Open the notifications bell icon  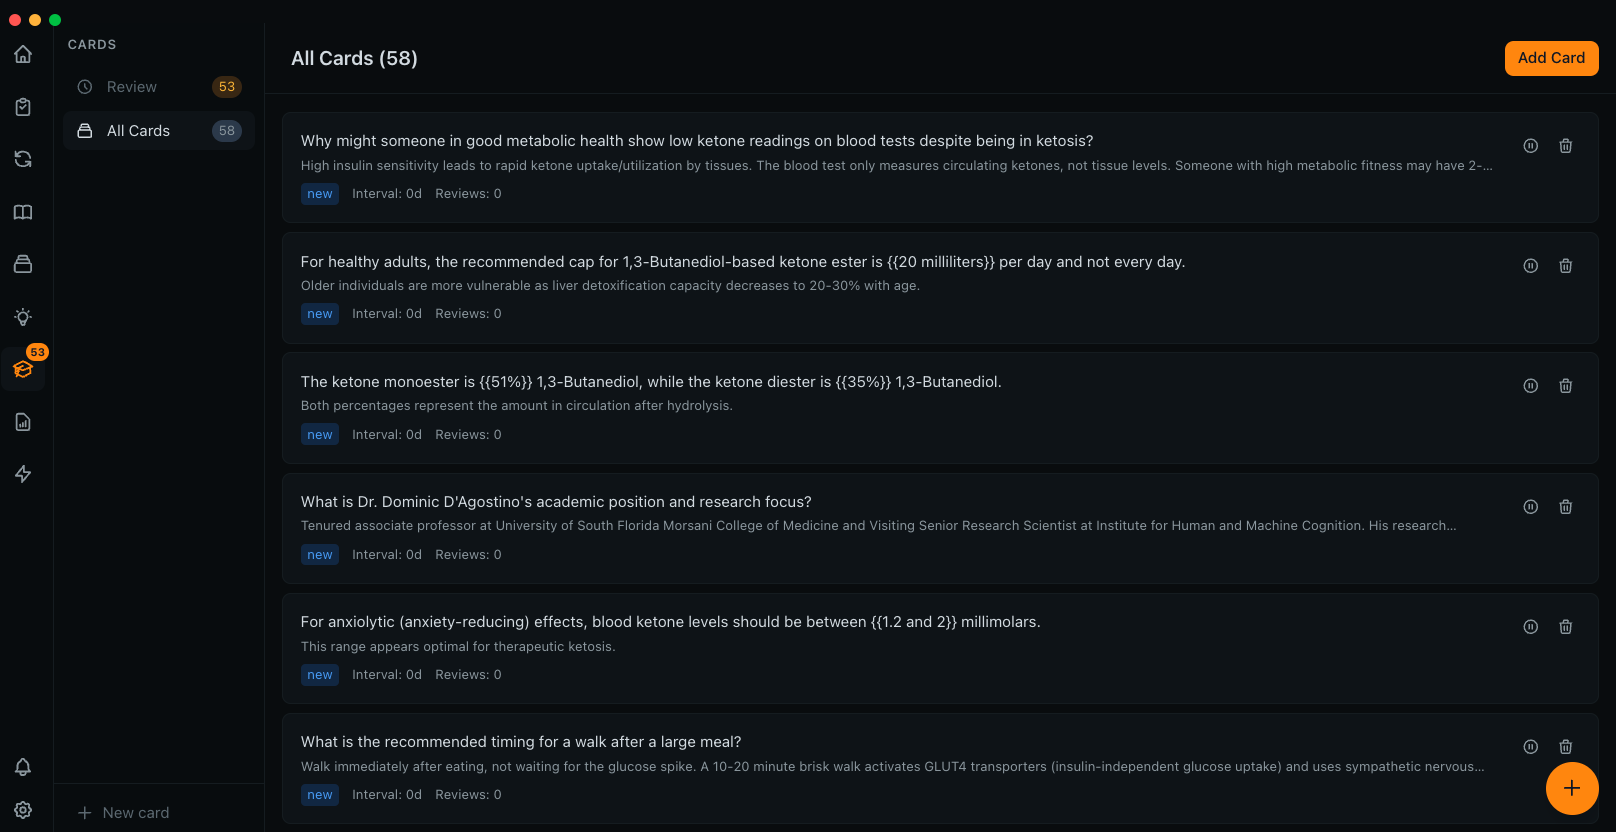click(x=23, y=767)
